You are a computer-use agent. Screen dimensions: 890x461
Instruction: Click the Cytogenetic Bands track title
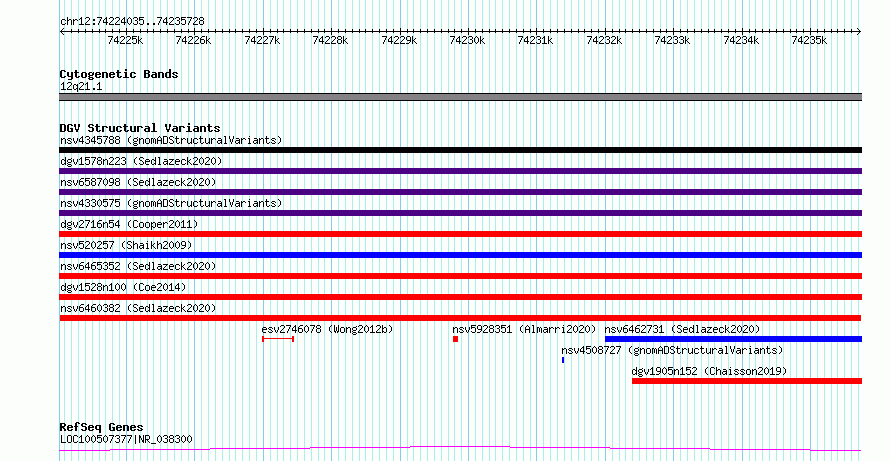point(119,74)
